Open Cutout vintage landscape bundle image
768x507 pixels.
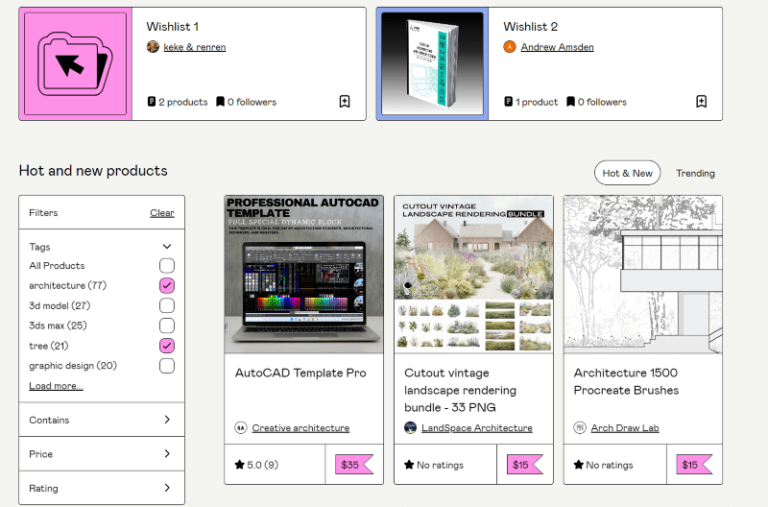click(474, 274)
